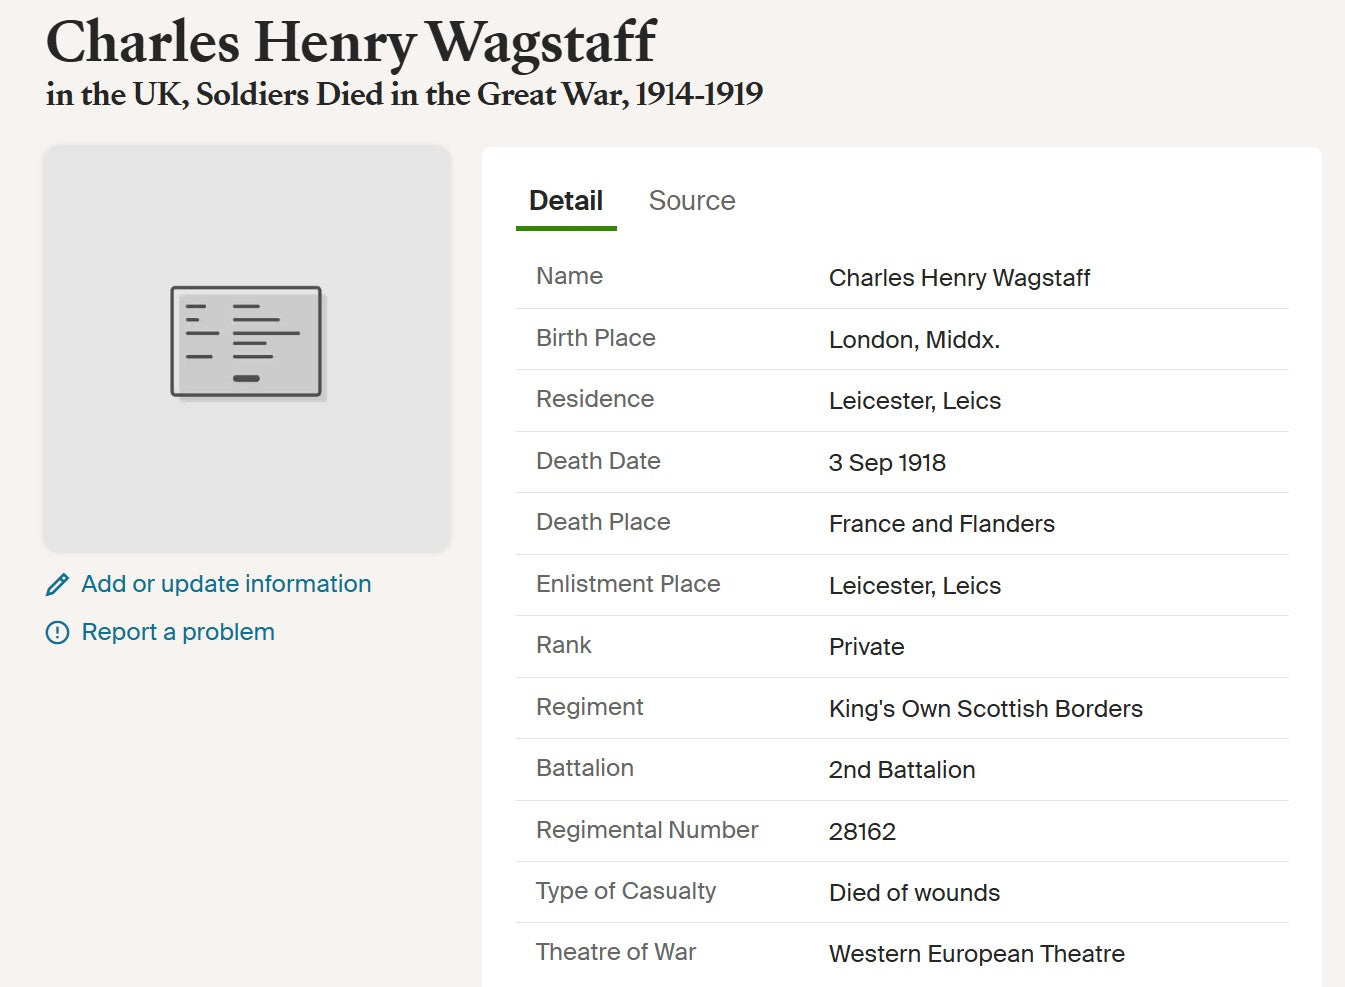Click the Rank value Private
1345x987 pixels.
(x=866, y=647)
